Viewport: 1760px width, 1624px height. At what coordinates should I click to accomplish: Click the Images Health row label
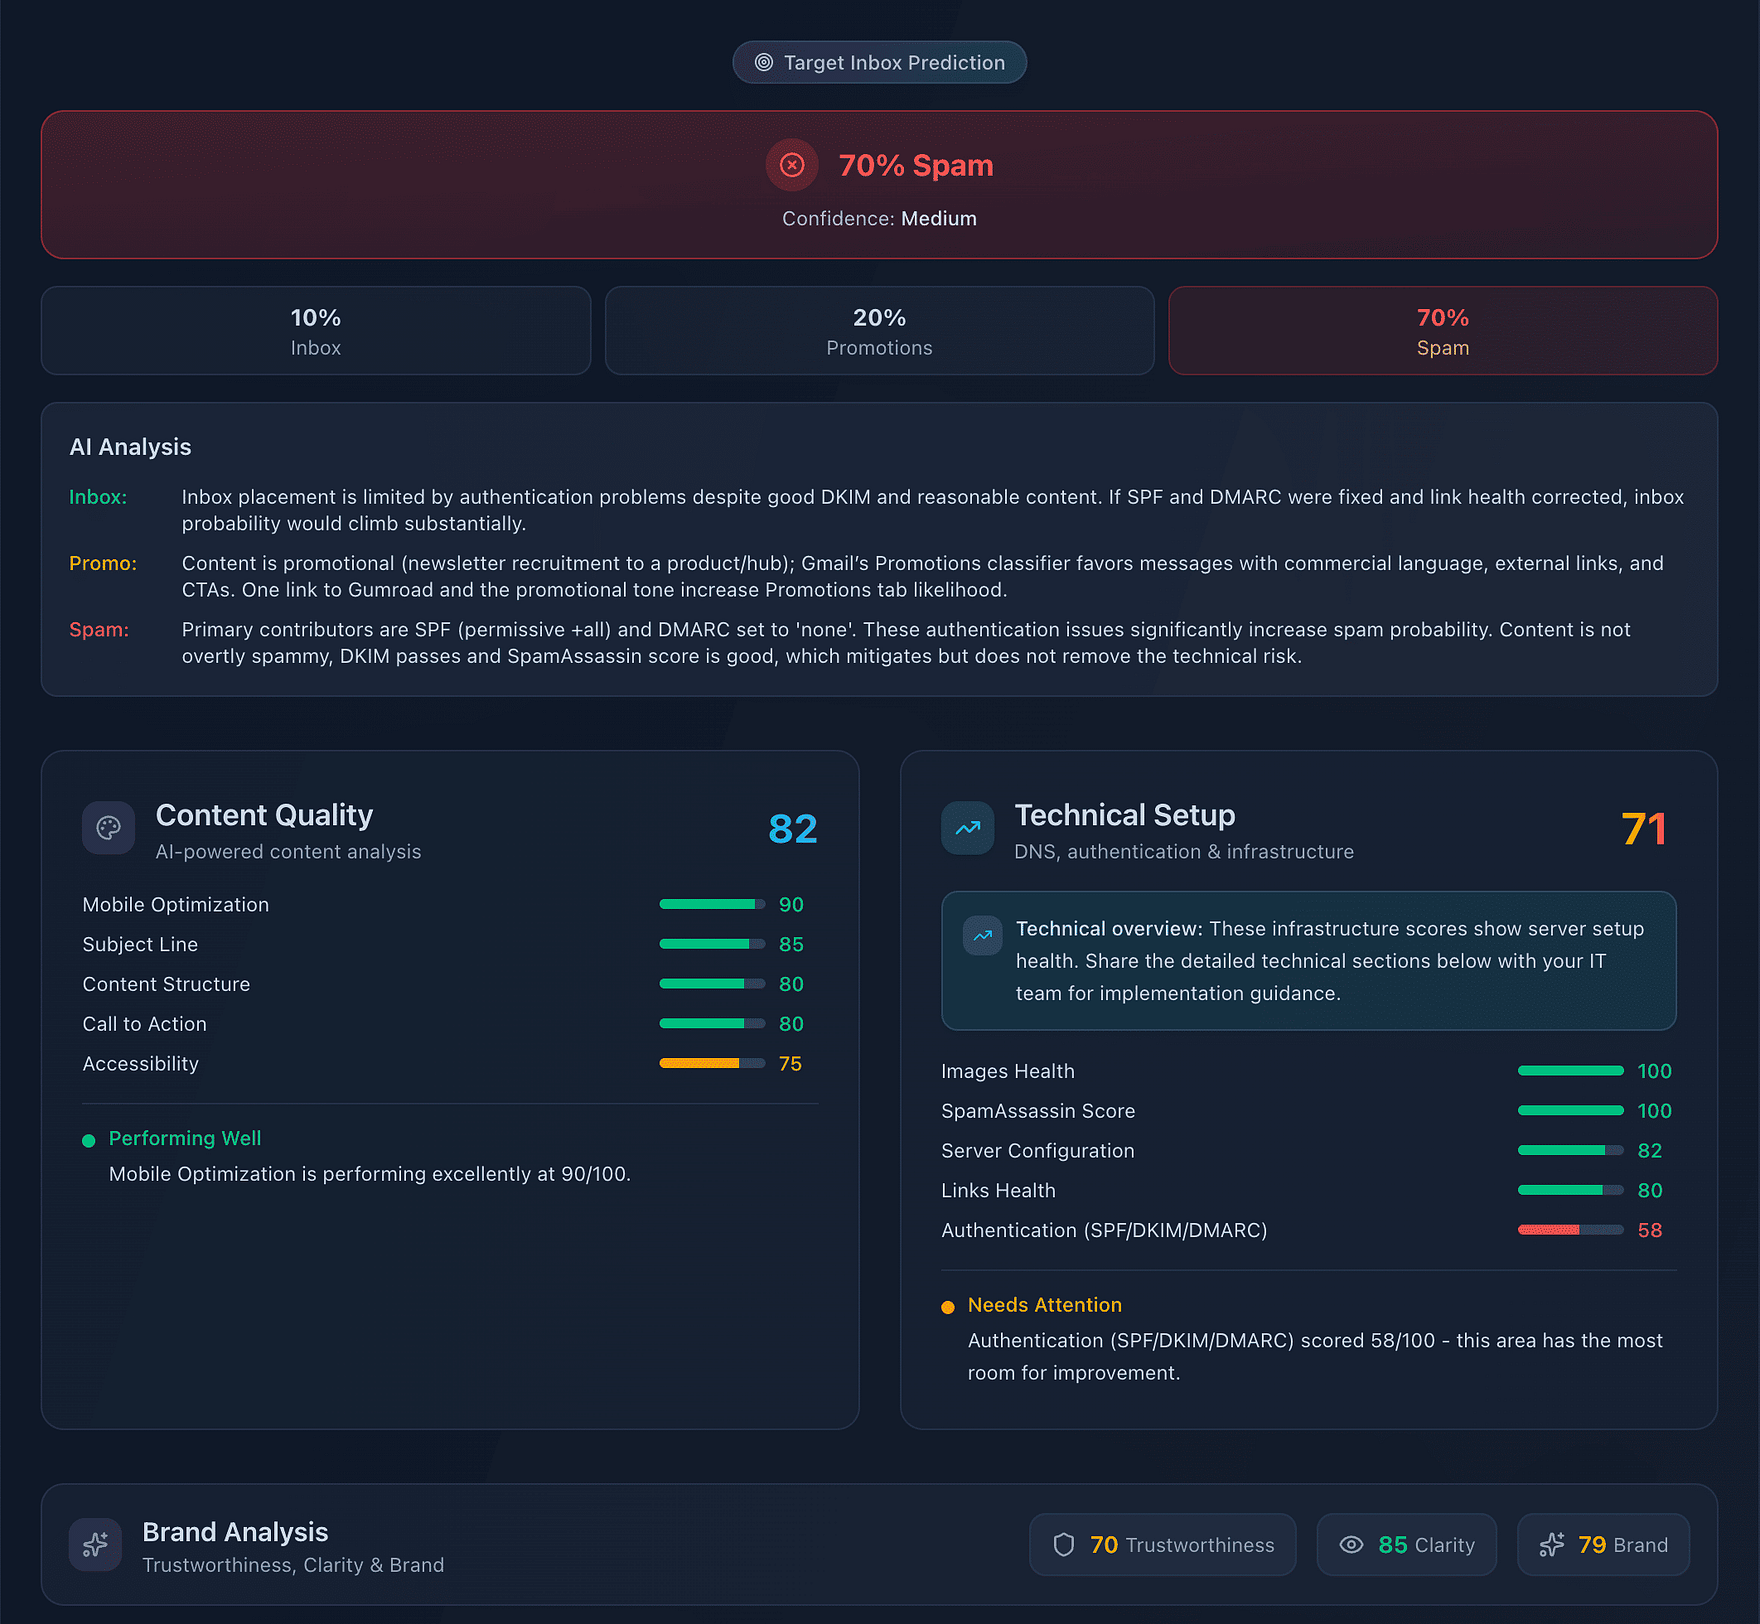pyautogui.click(x=1008, y=1071)
